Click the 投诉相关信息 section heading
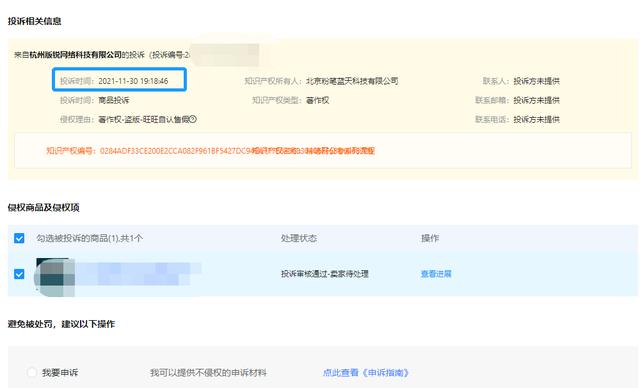Screen dimensions: 640x388 click(34, 21)
